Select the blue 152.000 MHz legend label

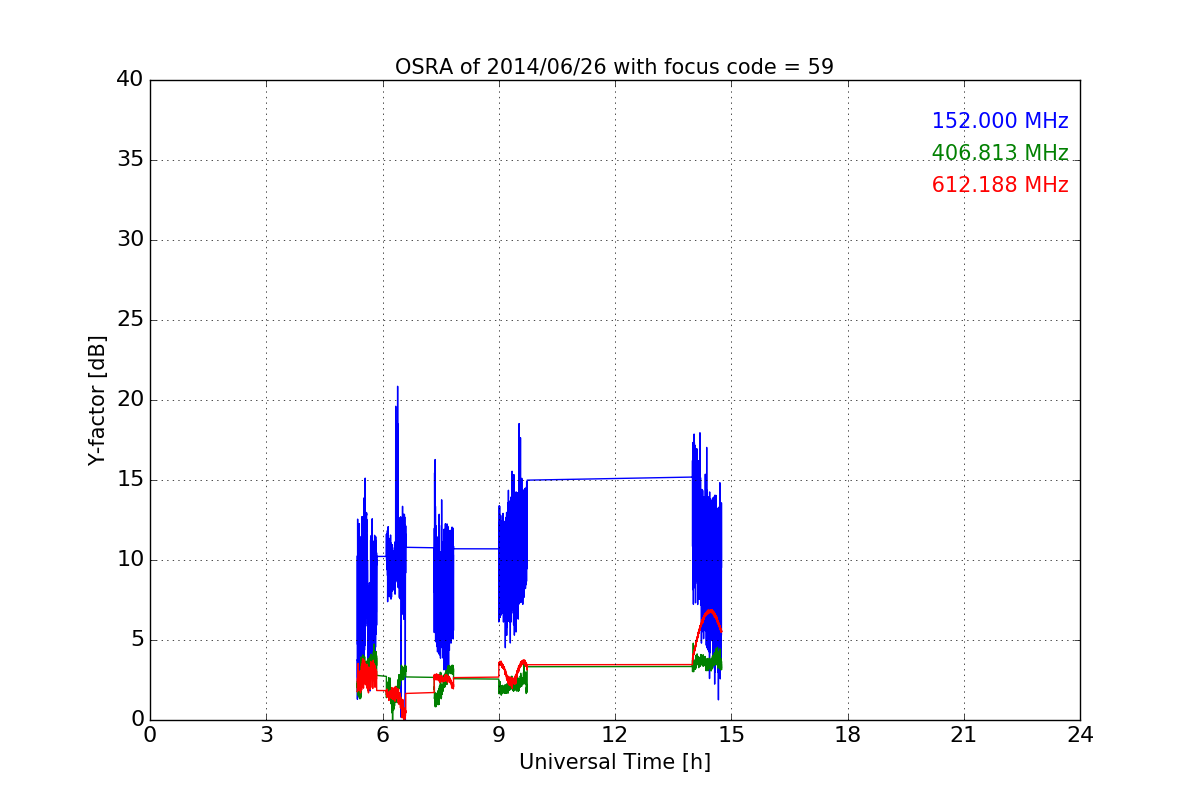pyautogui.click(x=1000, y=121)
